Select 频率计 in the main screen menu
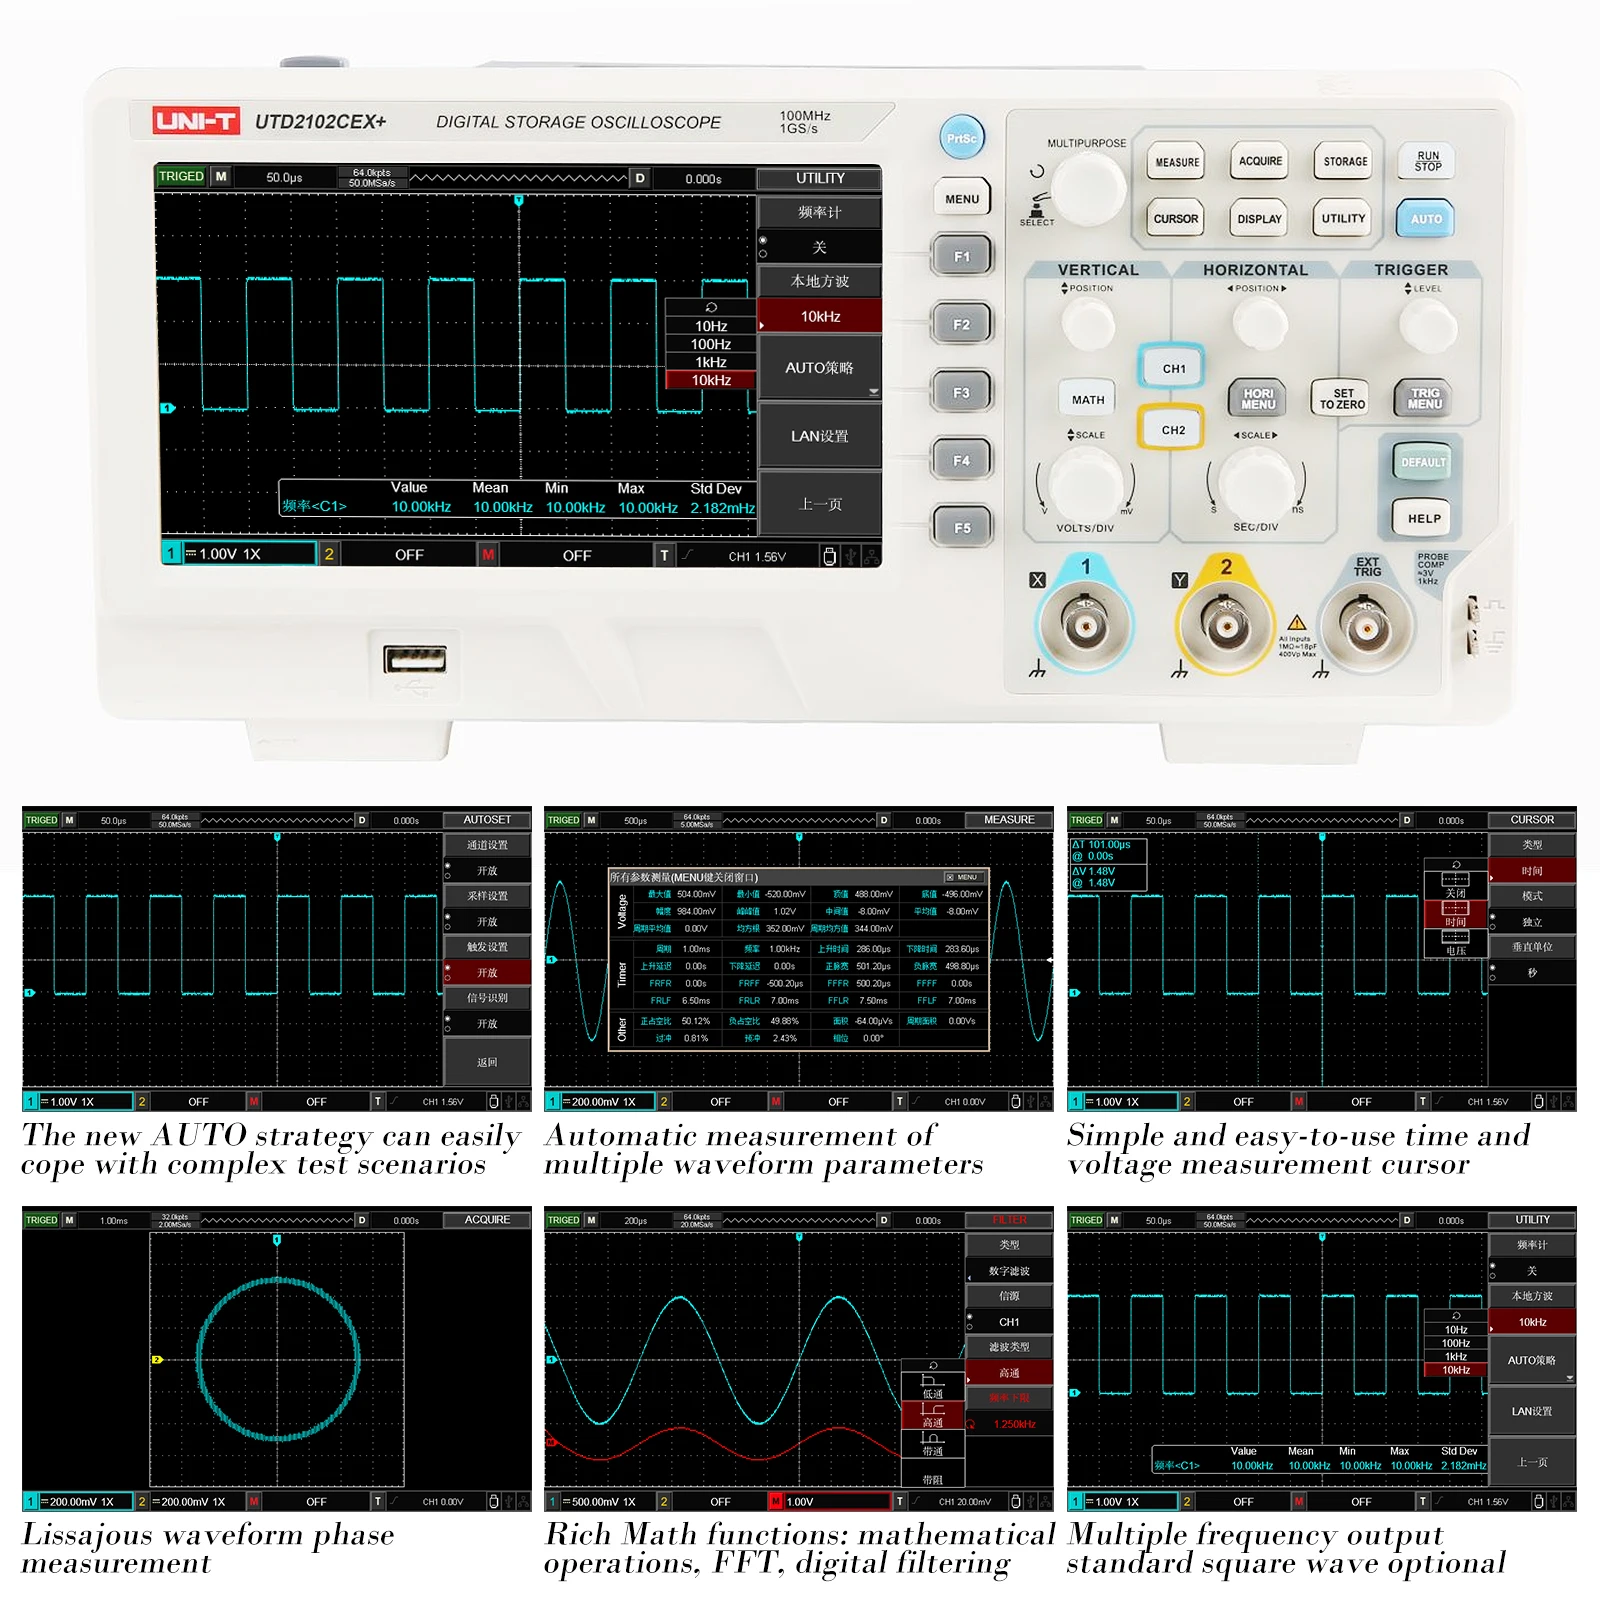Viewport: 1600px width, 1600px height. click(820, 212)
